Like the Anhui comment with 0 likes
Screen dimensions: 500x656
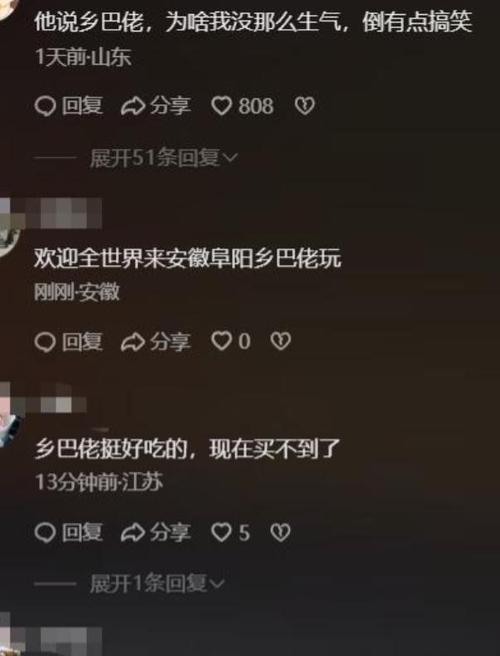coord(221,341)
